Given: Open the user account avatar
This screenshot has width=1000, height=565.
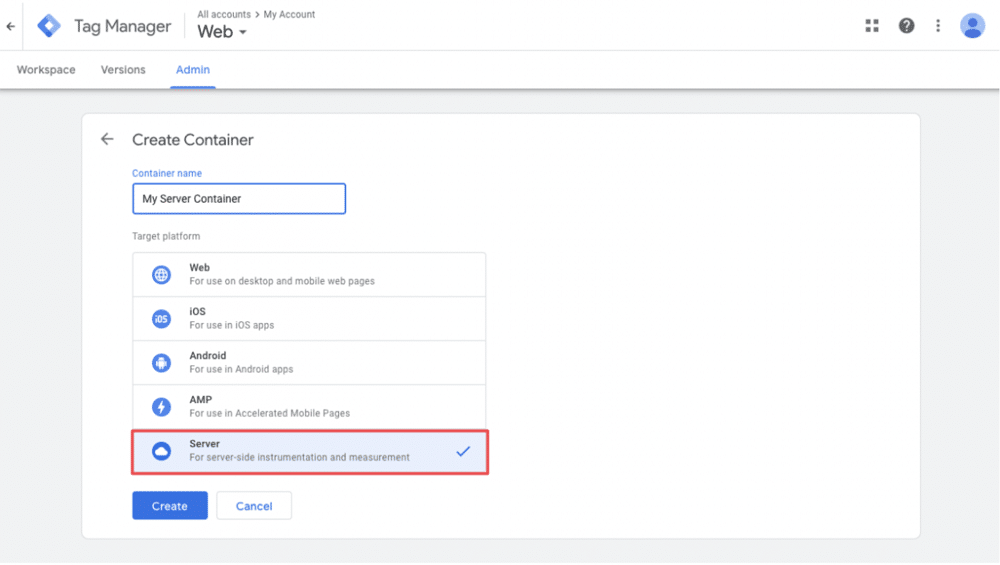Looking at the screenshot, I should [972, 26].
